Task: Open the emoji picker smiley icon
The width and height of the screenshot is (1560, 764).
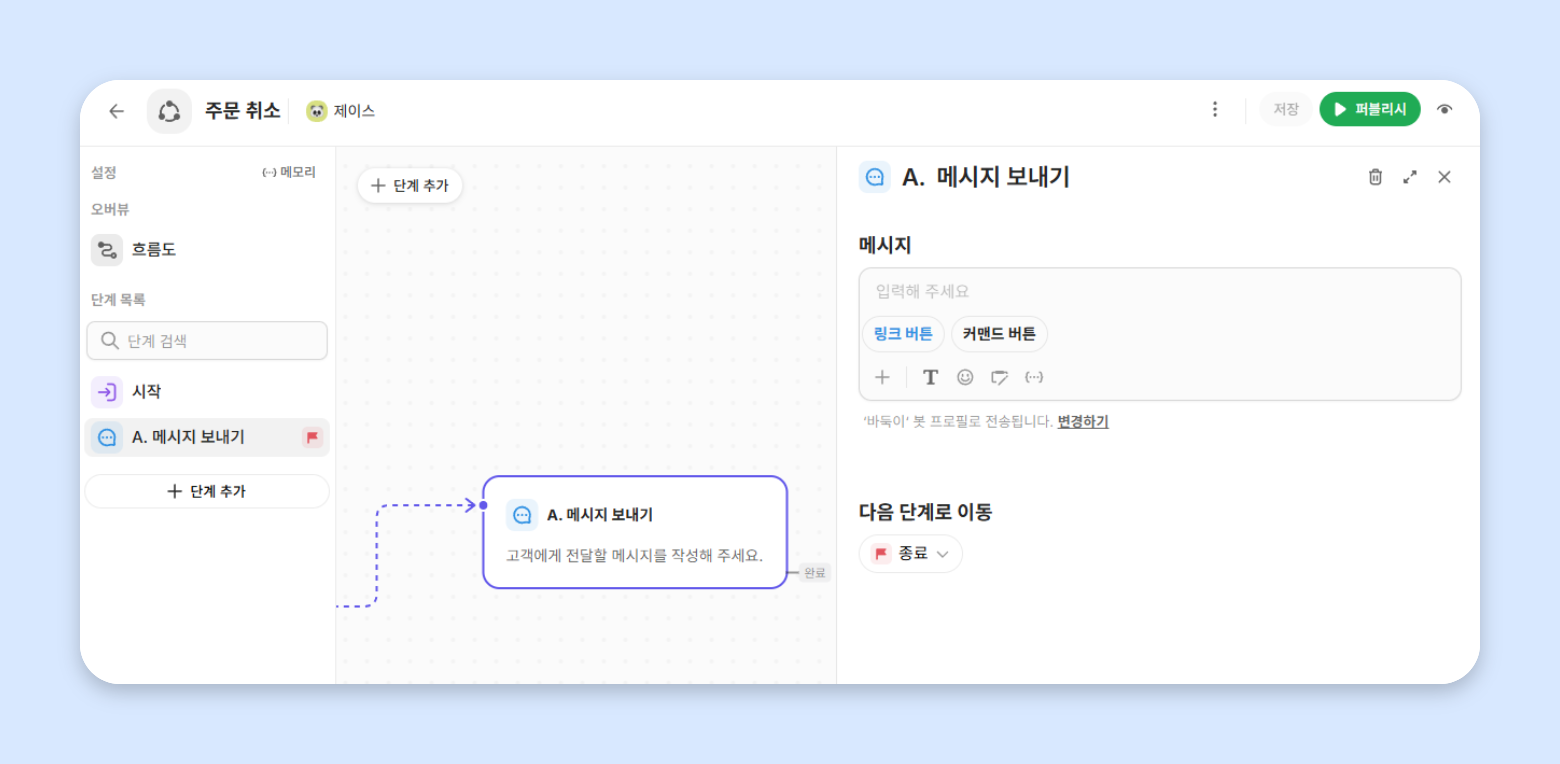Action: [x=965, y=377]
